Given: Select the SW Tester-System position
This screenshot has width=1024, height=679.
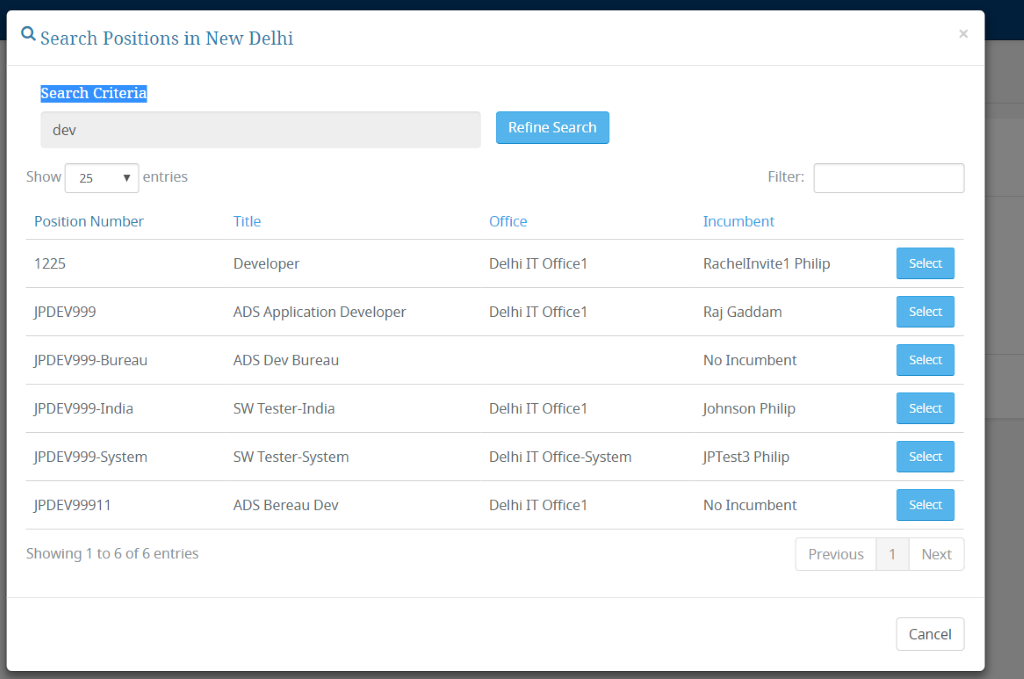Looking at the screenshot, I should click(925, 456).
